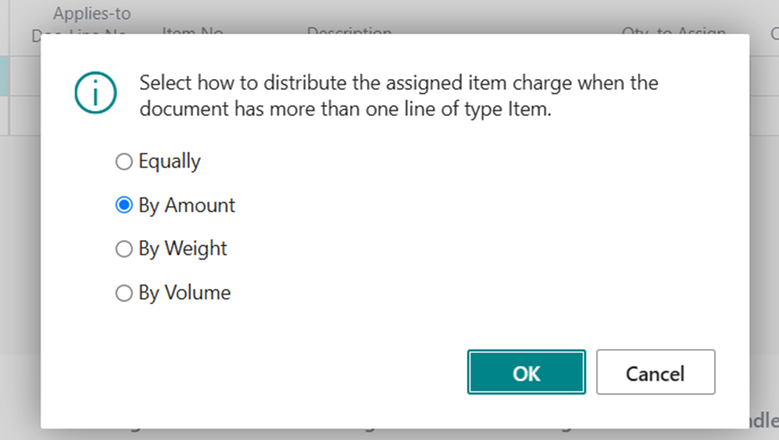
Task: Click the By Volume label text
Action: pyautogui.click(x=185, y=293)
